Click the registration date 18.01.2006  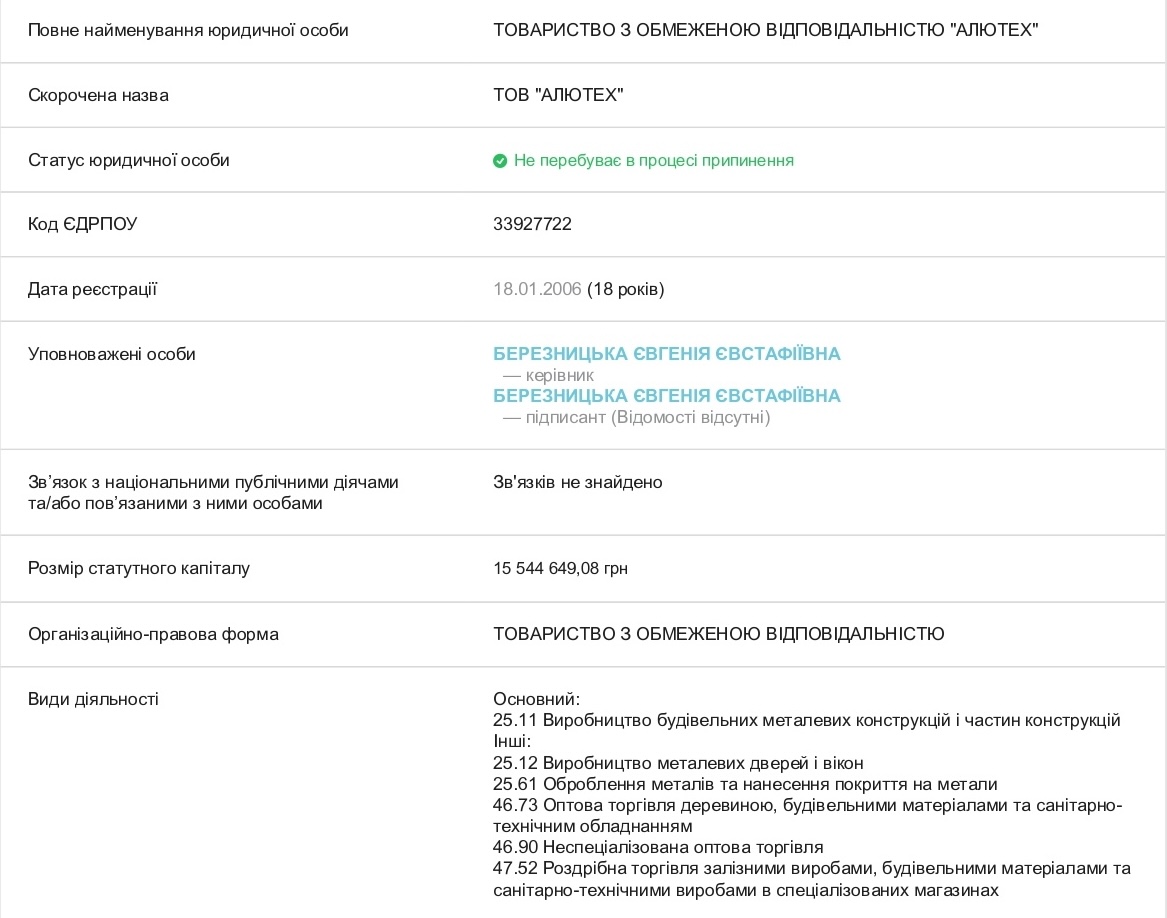click(537, 289)
